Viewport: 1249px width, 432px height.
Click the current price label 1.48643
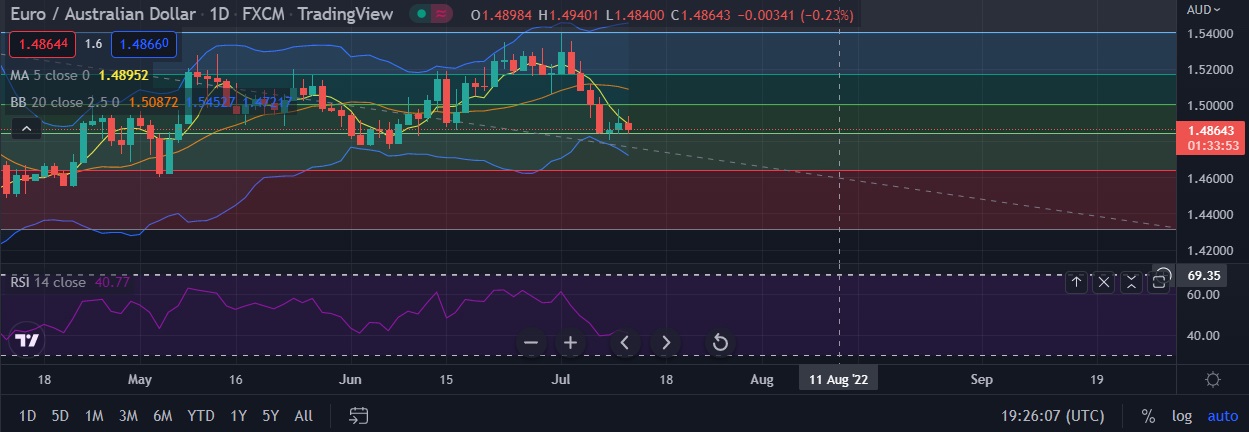click(1211, 131)
